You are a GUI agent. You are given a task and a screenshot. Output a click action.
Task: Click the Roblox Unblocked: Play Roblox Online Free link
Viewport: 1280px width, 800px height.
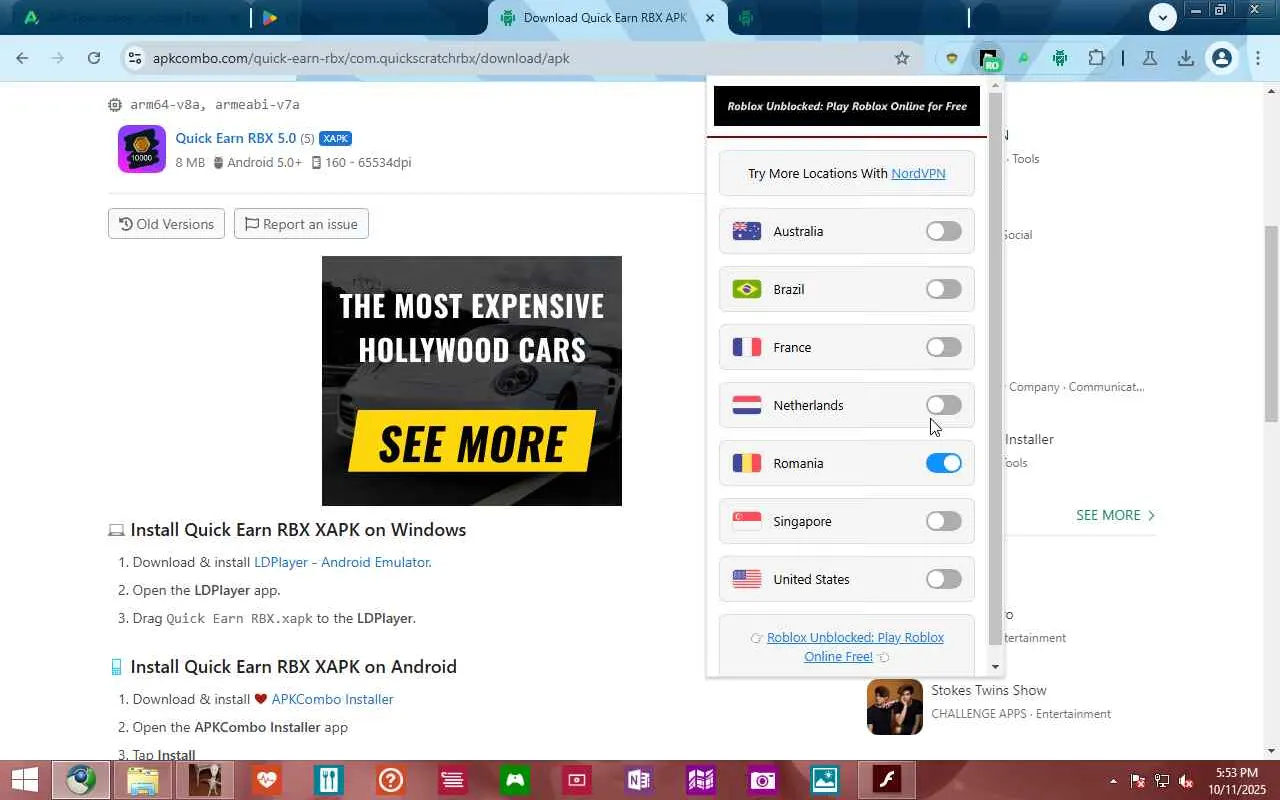tap(855, 647)
